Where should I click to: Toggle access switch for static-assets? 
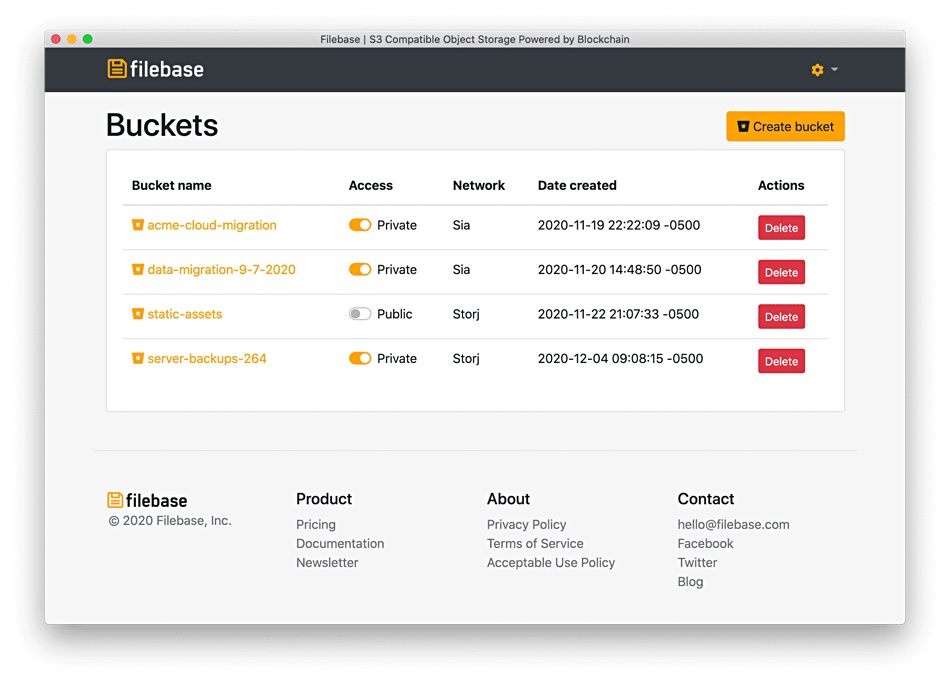(x=360, y=314)
